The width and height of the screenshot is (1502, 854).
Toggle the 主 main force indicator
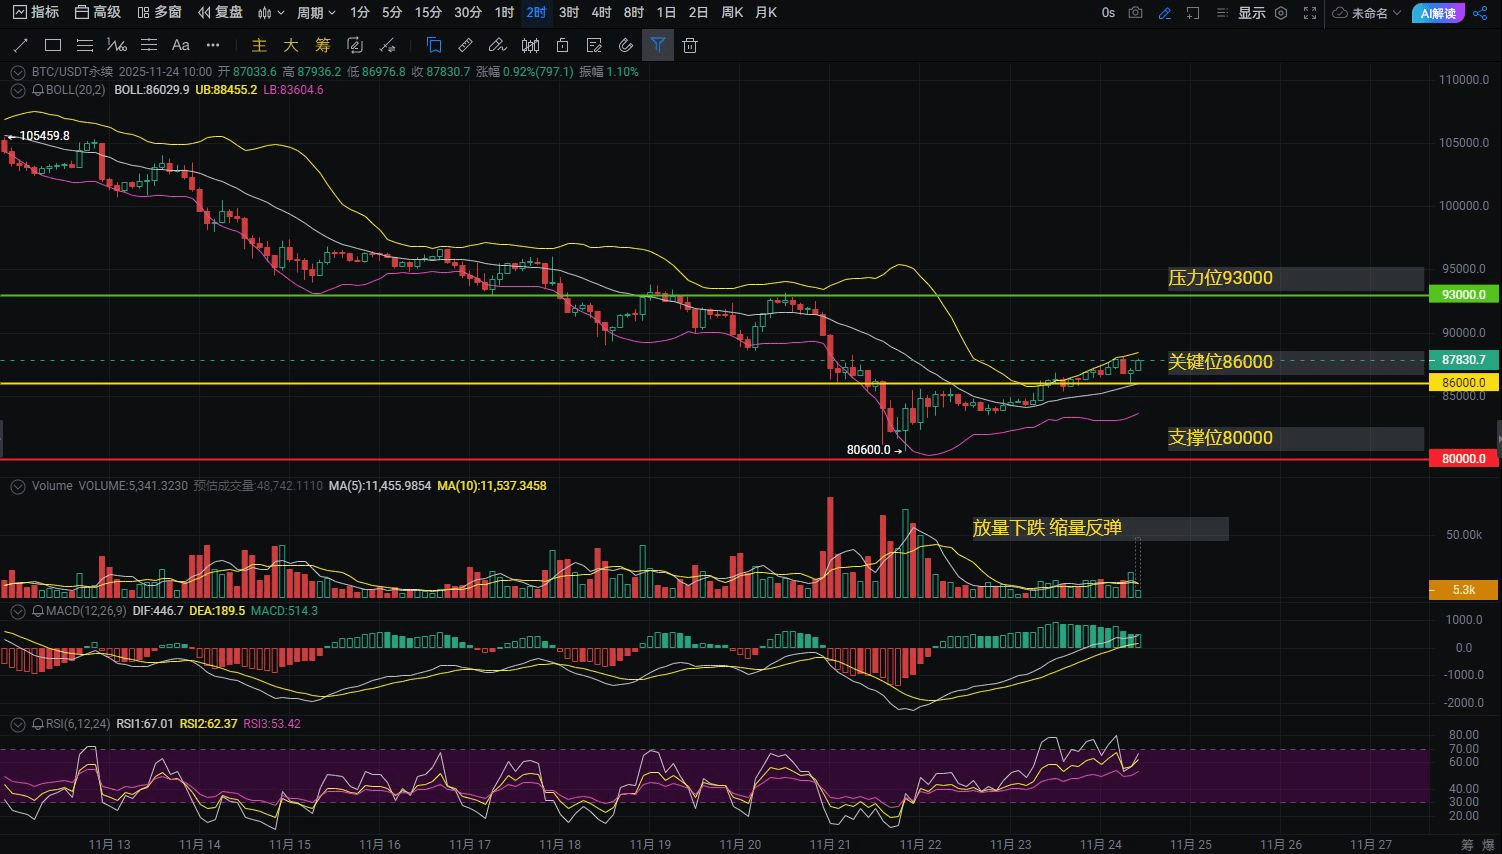[259, 45]
